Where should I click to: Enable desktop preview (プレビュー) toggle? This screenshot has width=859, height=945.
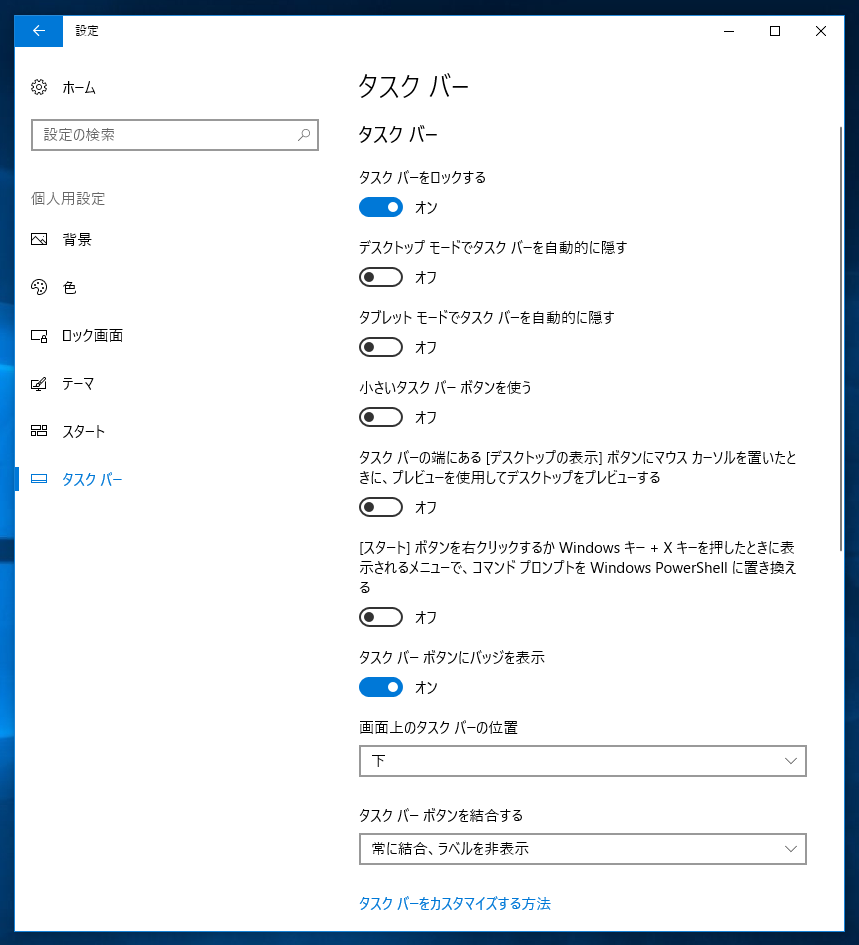pyautogui.click(x=381, y=507)
